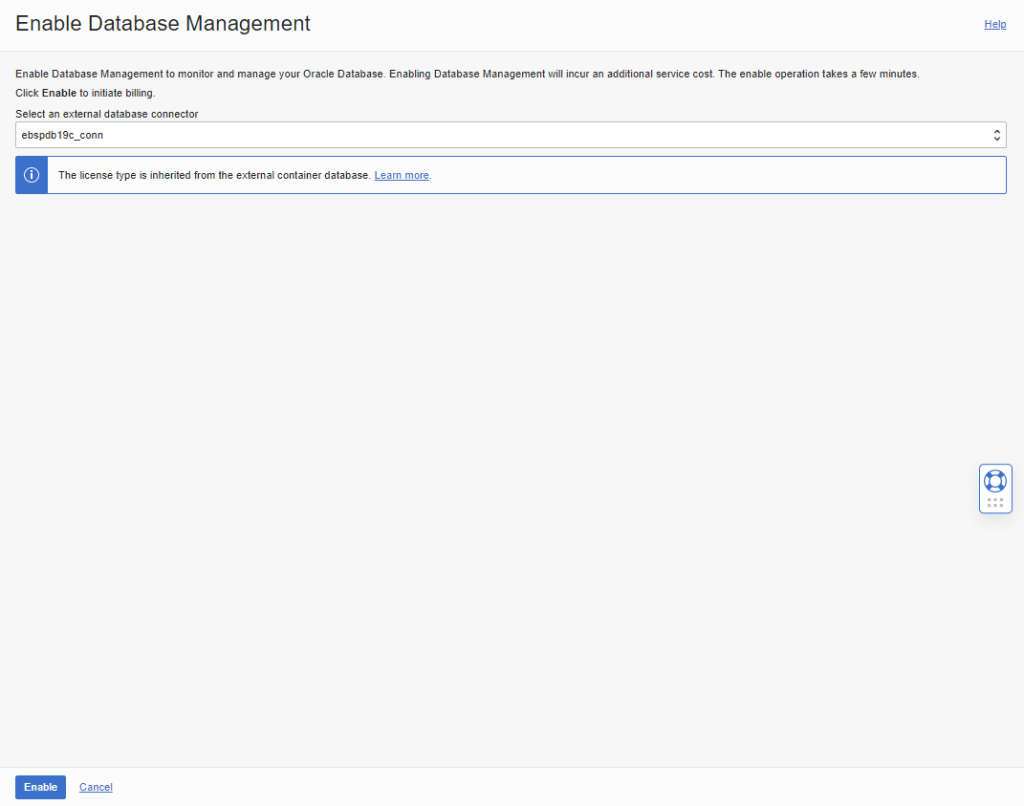Click the up-down arrows on the connector select
The width and height of the screenshot is (1024, 806).
point(996,135)
